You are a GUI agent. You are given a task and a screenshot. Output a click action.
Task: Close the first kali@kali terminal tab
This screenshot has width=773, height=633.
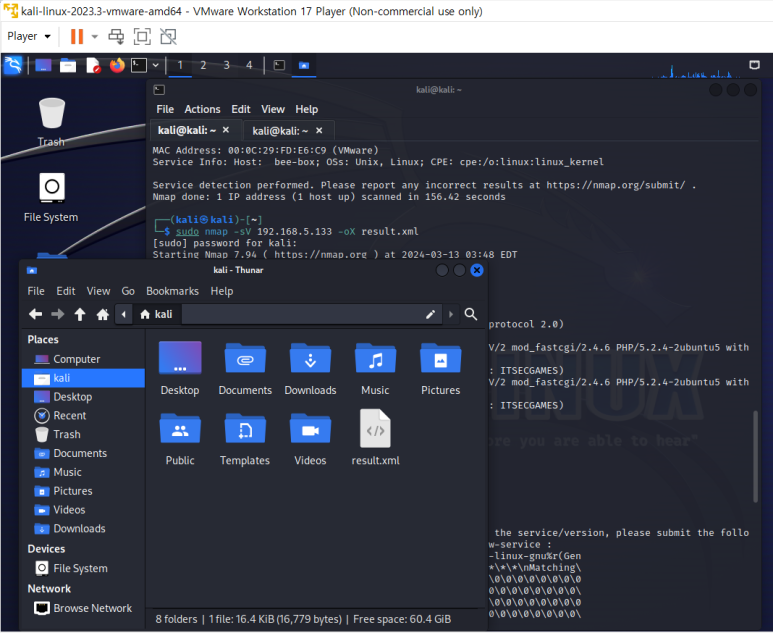(x=226, y=130)
